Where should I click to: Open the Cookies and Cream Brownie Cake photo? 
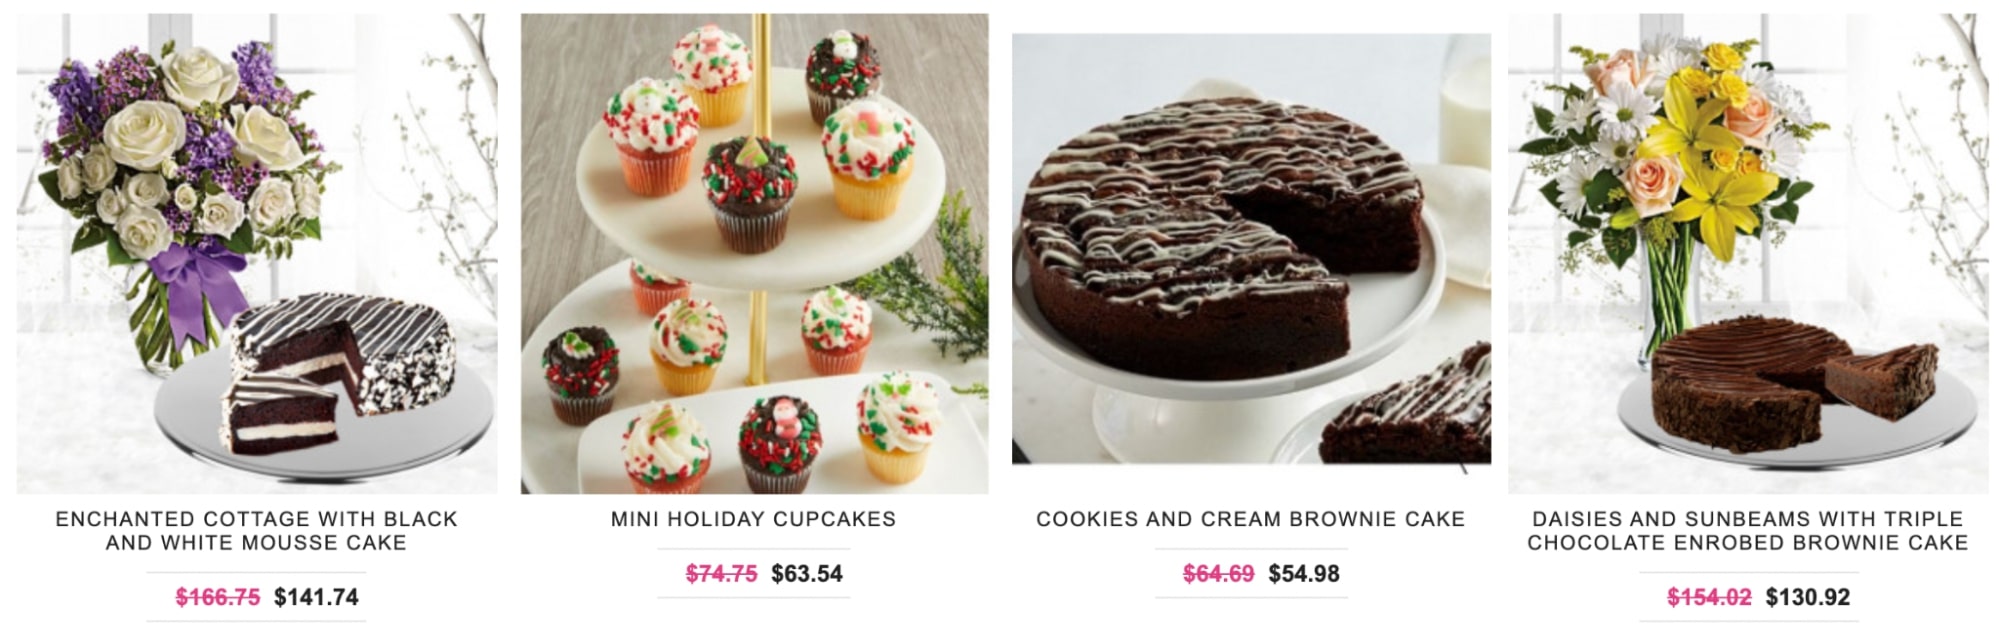[1251, 249]
